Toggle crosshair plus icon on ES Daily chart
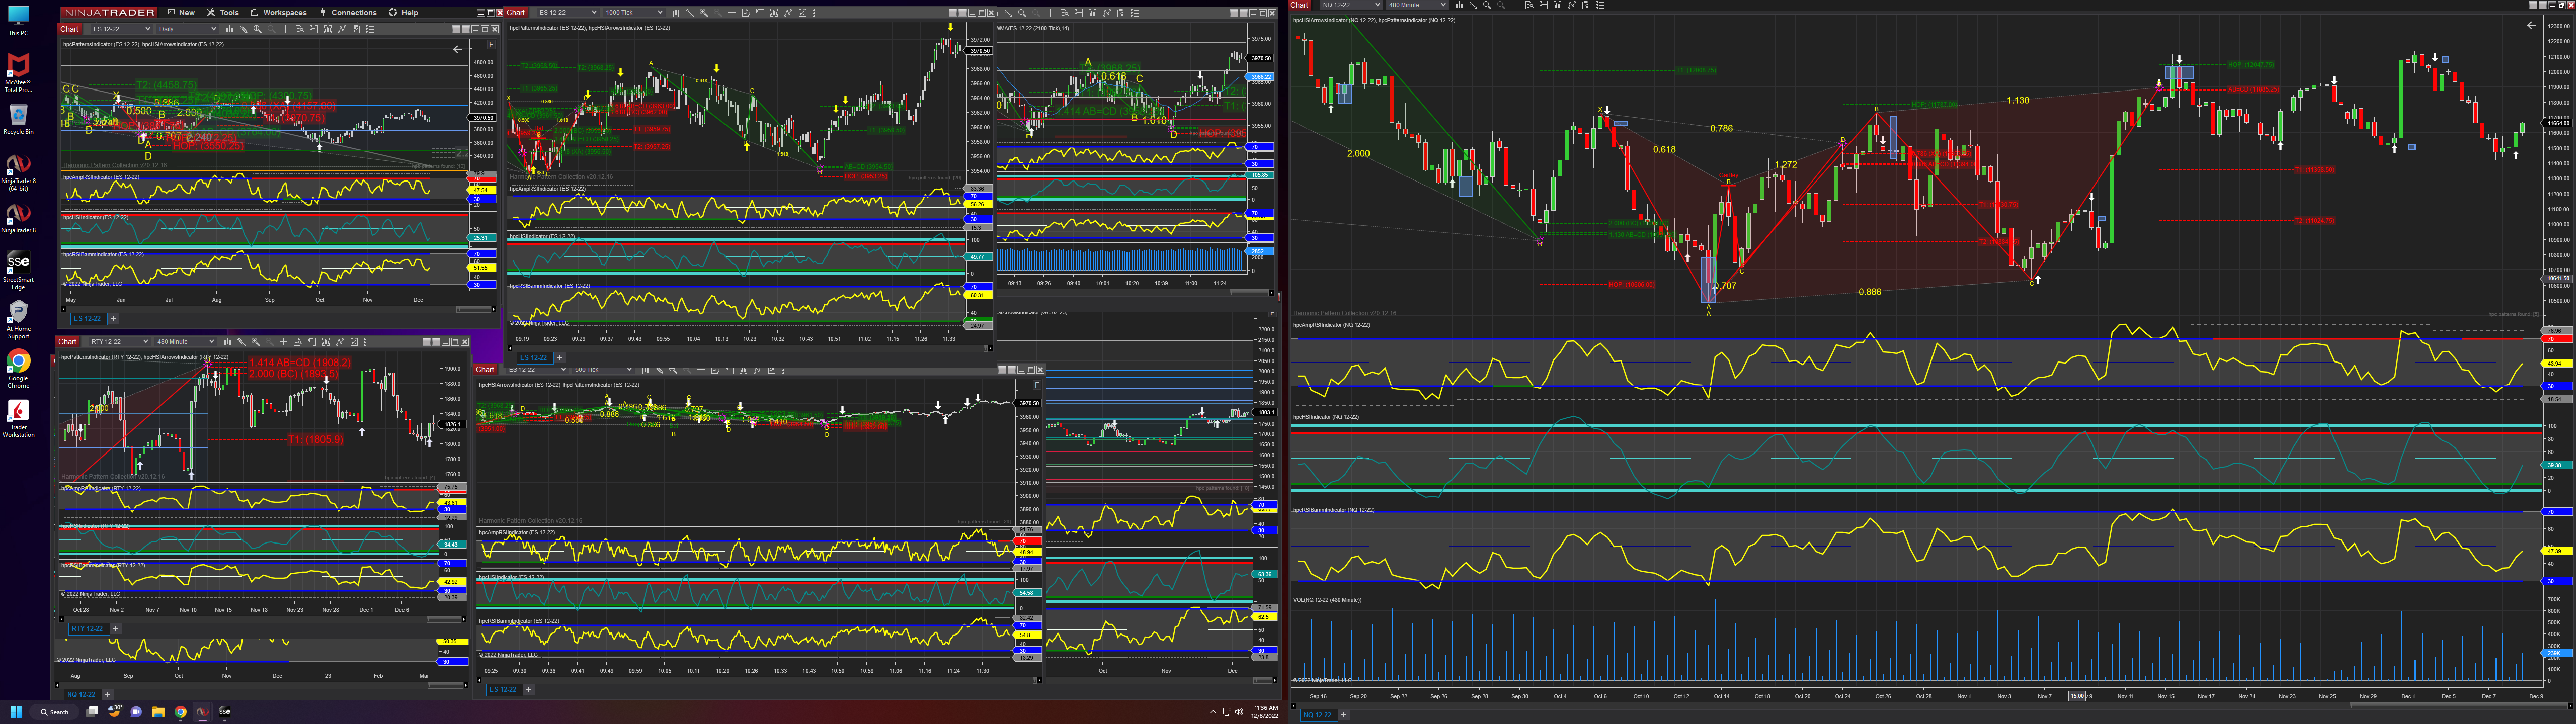This screenshot has width=2576, height=724. pos(285,29)
